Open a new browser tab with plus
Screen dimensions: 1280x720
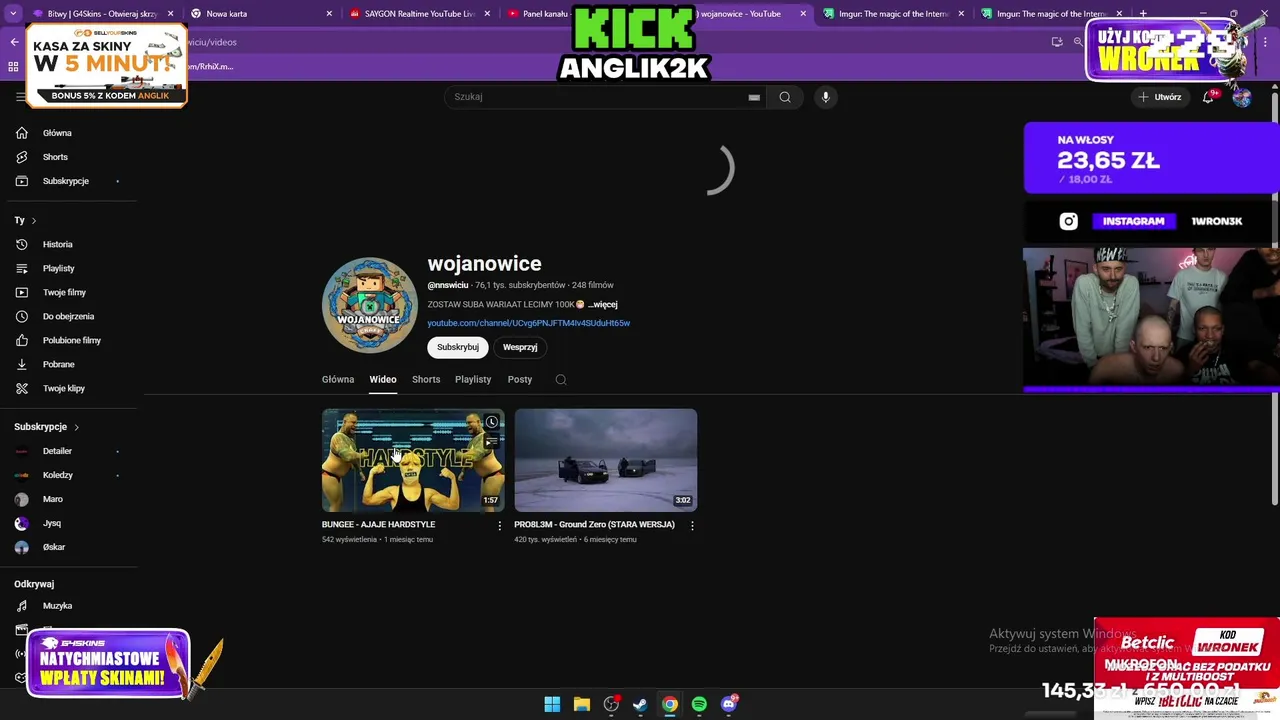click(1143, 14)
